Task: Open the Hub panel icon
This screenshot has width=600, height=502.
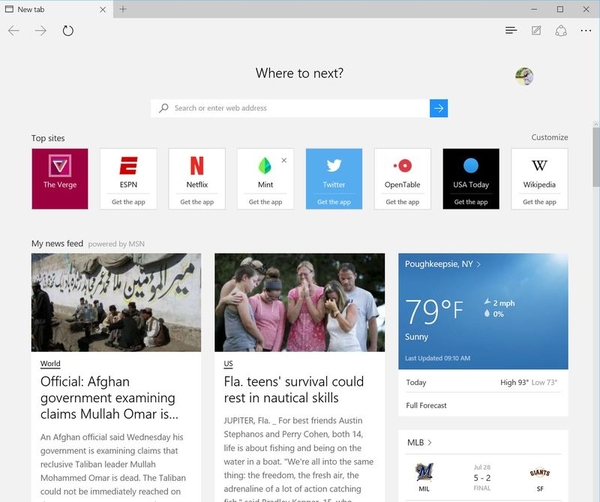Action: point(511,31)
